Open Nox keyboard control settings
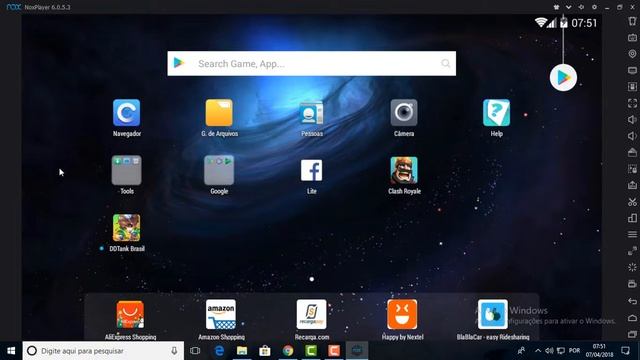 click(x=632, y=38)
